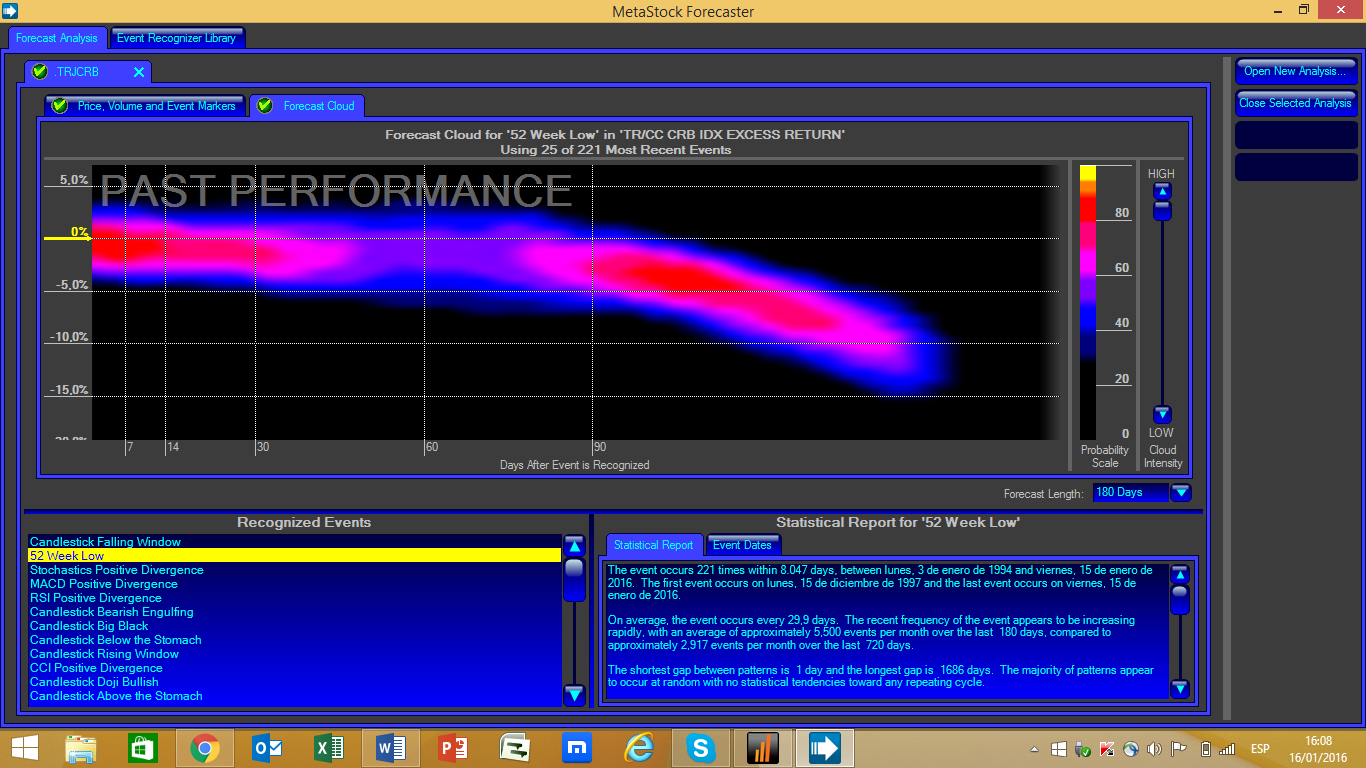Launch Google Chrome from the taskbar
This screenshot has height=768, width=1366.
205,748
